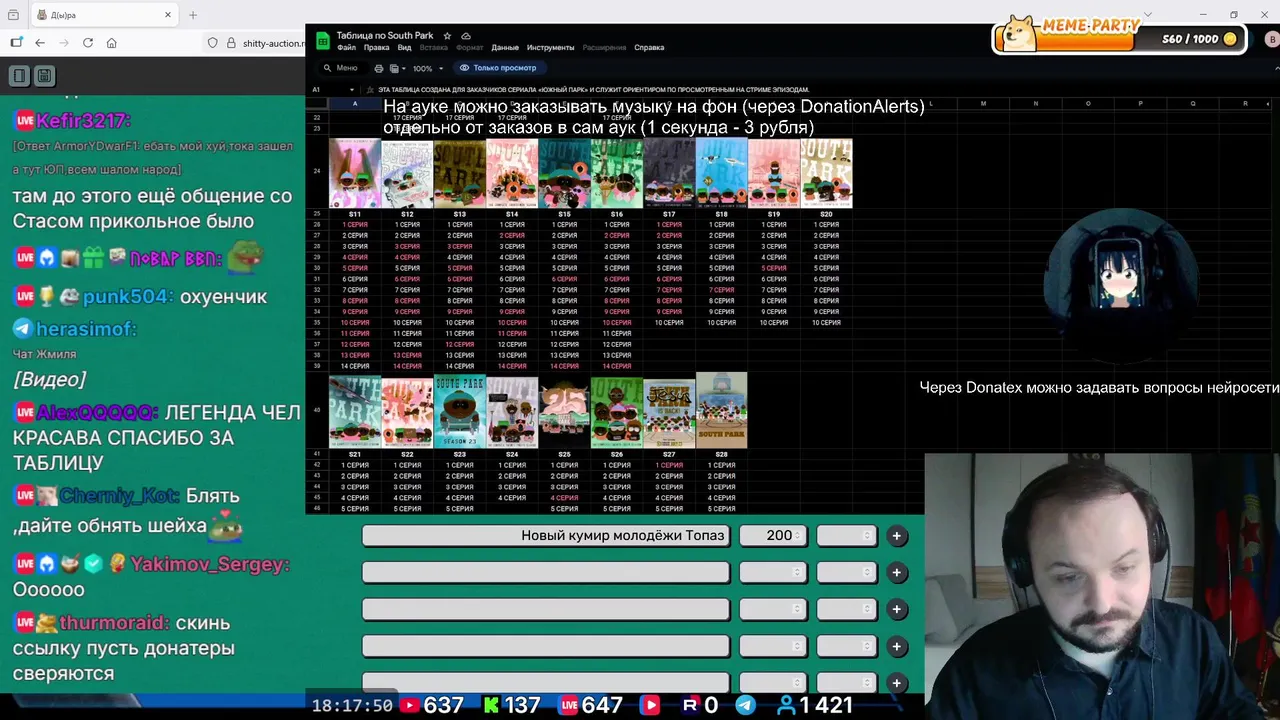Click the amount field showing 200
The width and height of the screenshot is (1280, 720).
[x=772, y=536]
